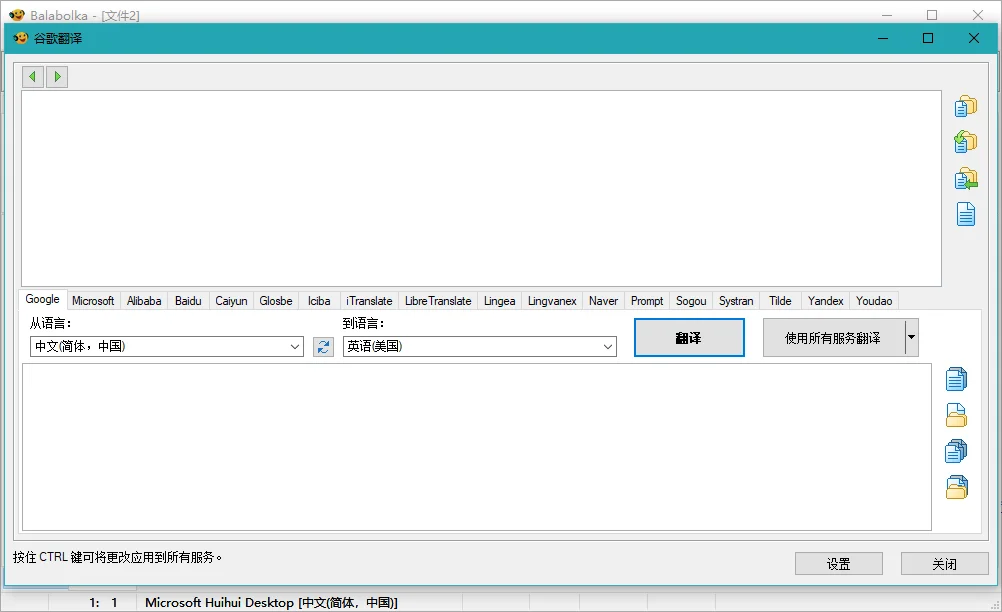Select the LibreTranslate tab
The image size is (1002, 612).
438,301
